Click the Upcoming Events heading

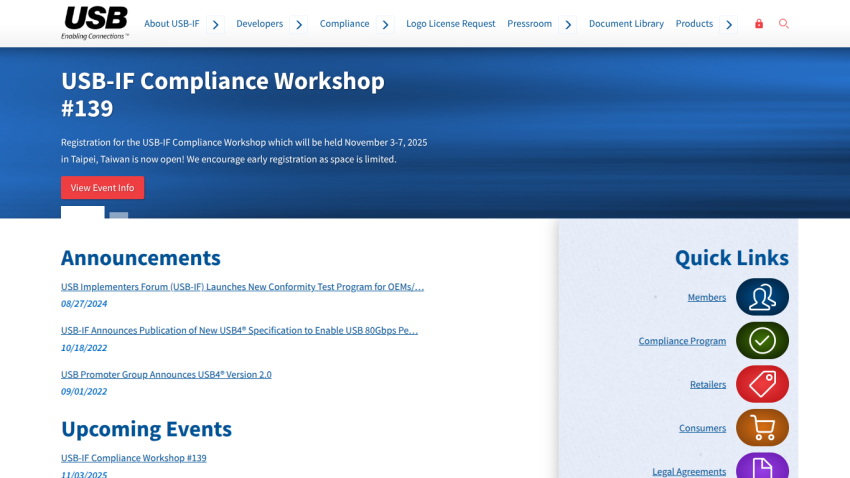point(146,429)
